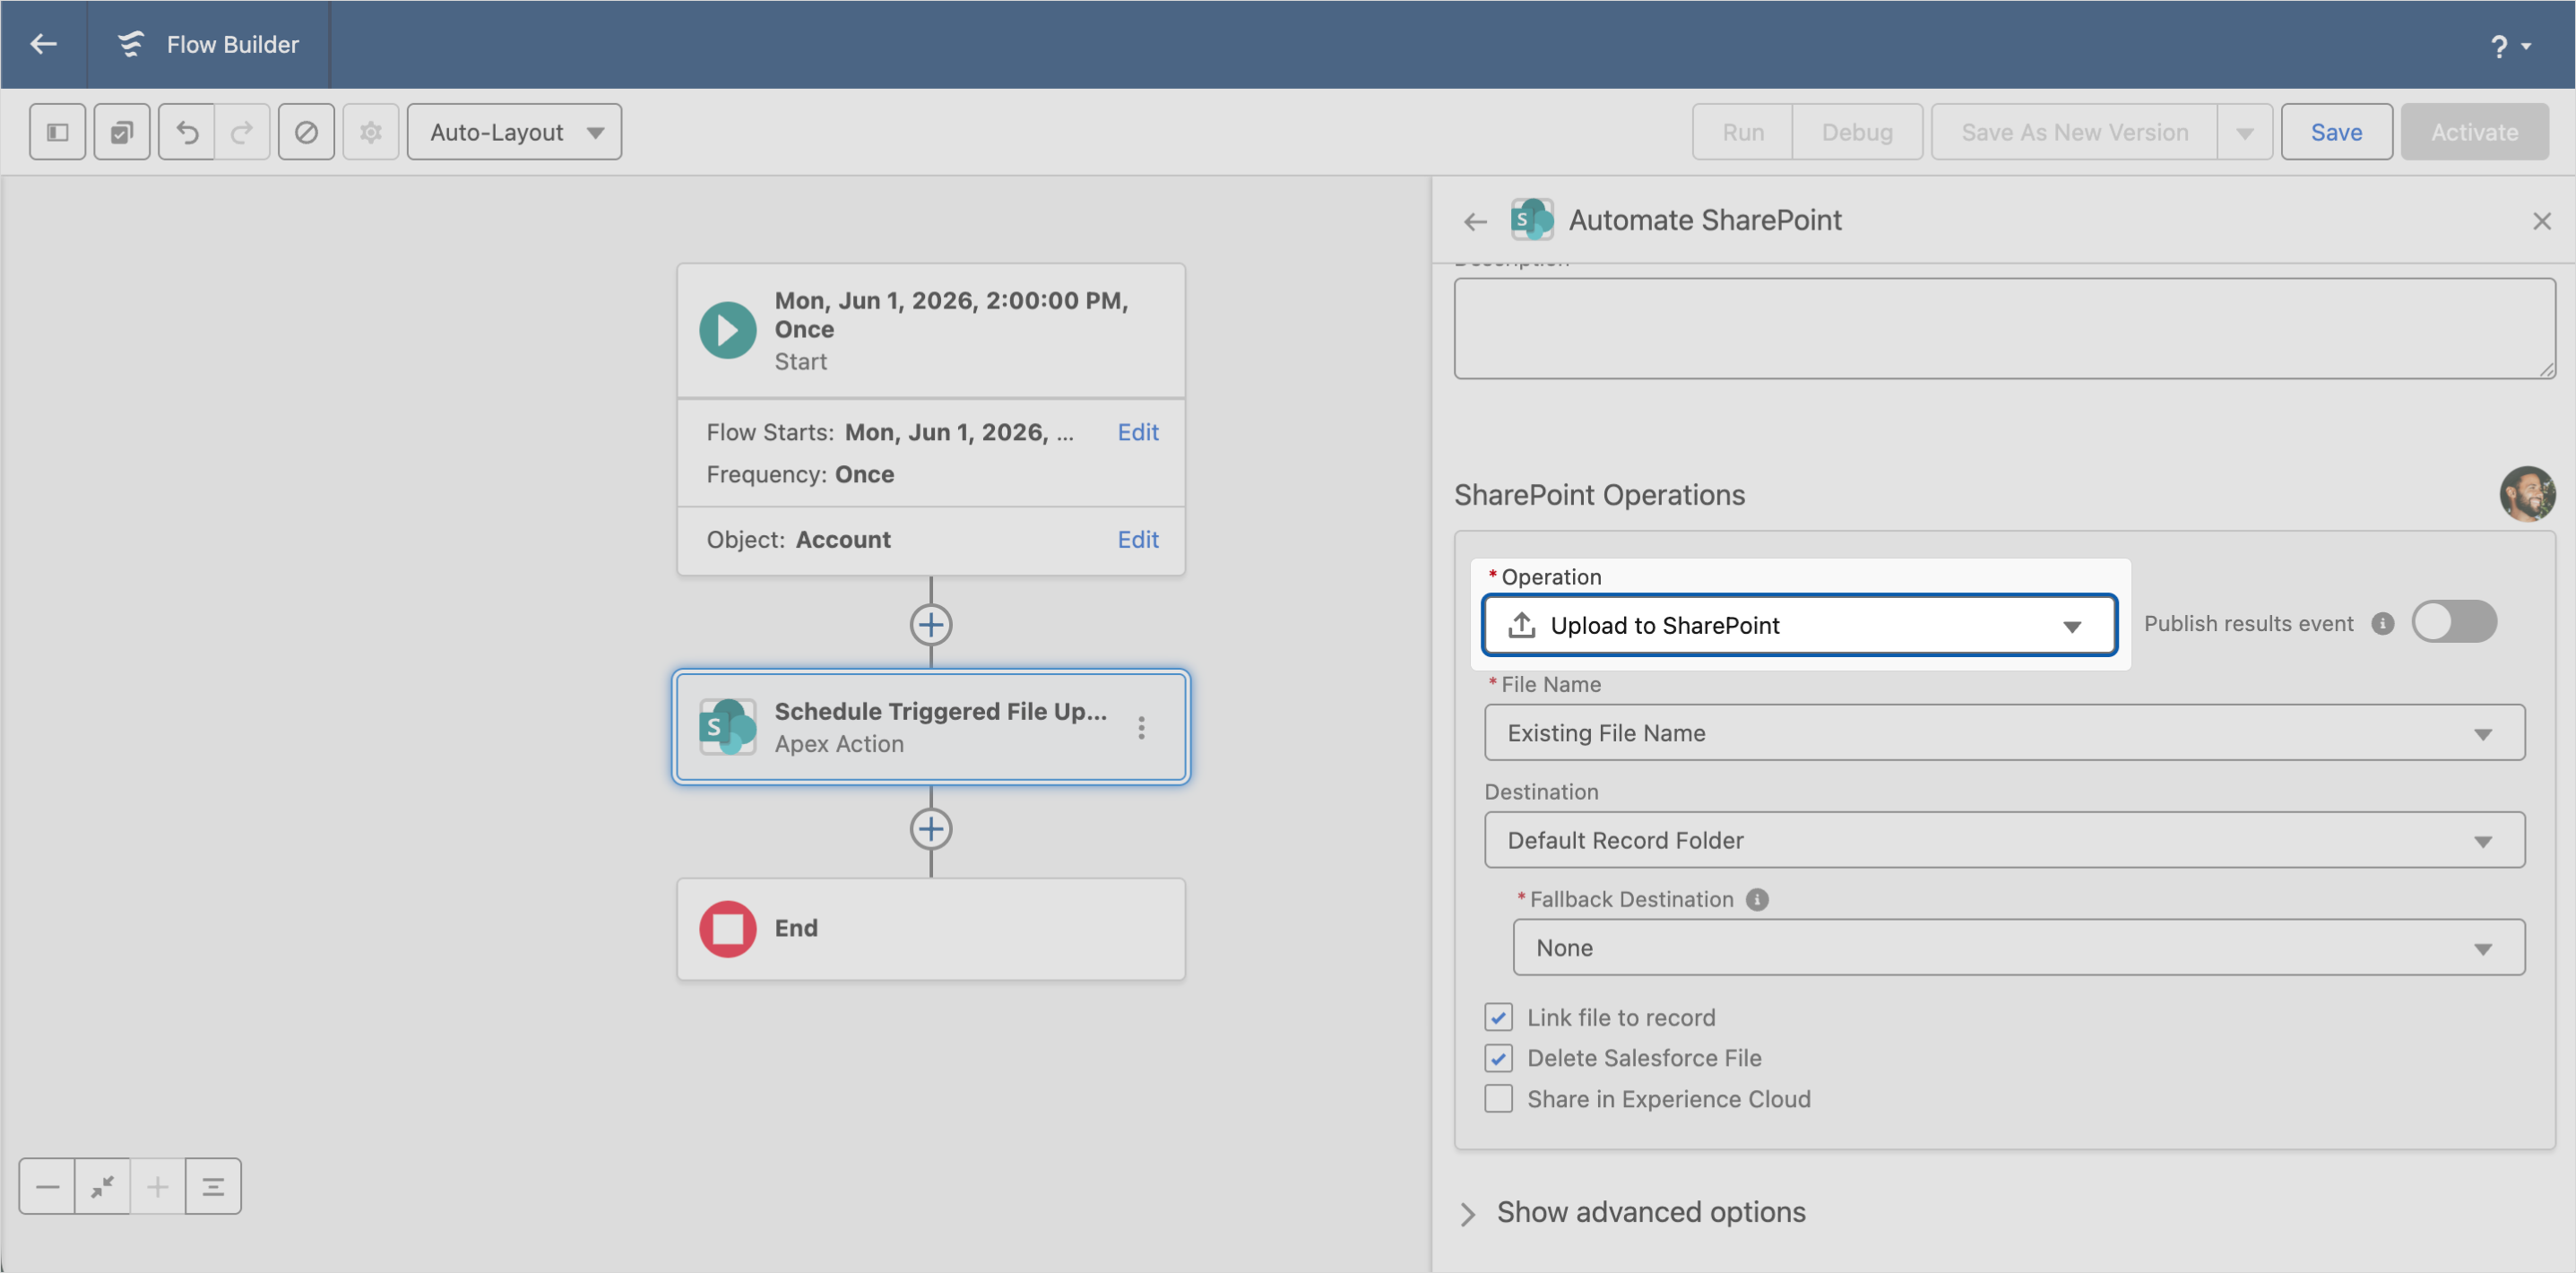The image size is (2576, 1273).
Task: Open the Apex Action node's three-dot menu
Action: click(x=1141, y=728)
